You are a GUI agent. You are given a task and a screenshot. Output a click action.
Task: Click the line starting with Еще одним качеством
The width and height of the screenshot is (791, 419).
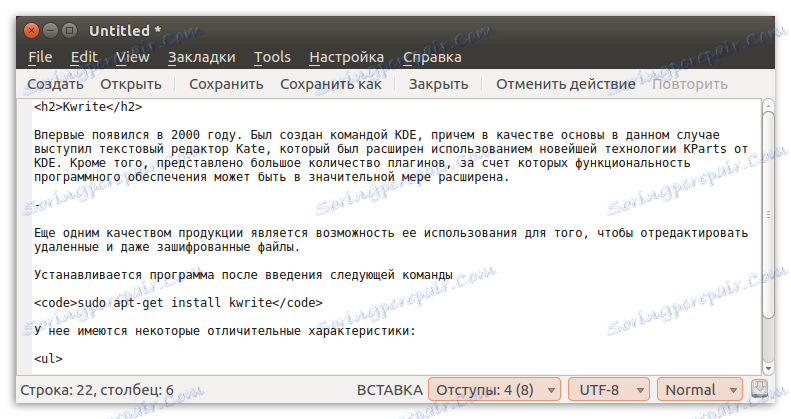pyautogui.click(x=391, y=233)
